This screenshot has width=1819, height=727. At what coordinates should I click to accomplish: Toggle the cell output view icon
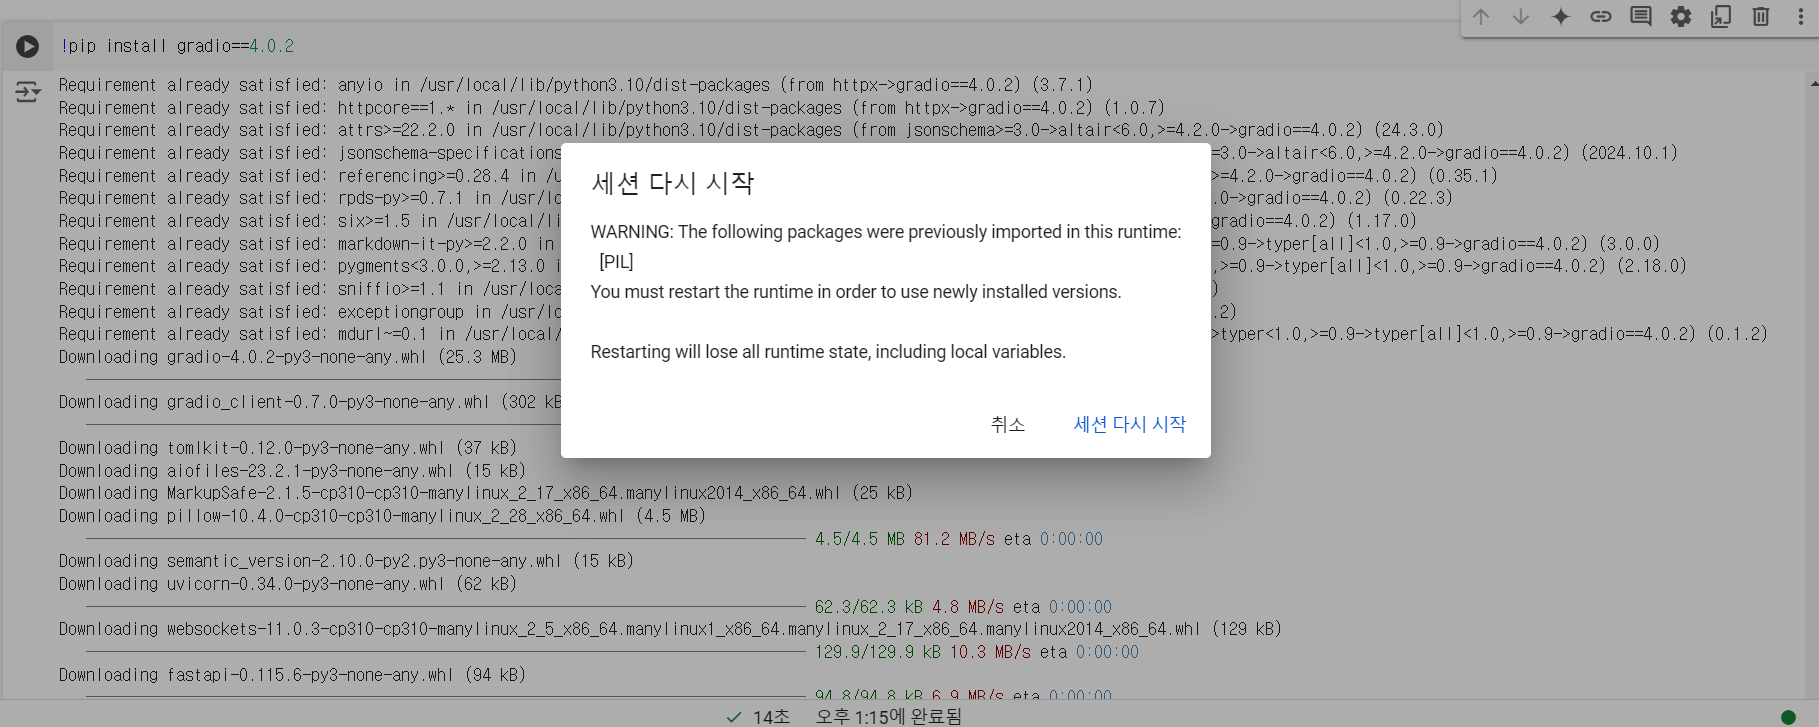(x=28, y=93)
